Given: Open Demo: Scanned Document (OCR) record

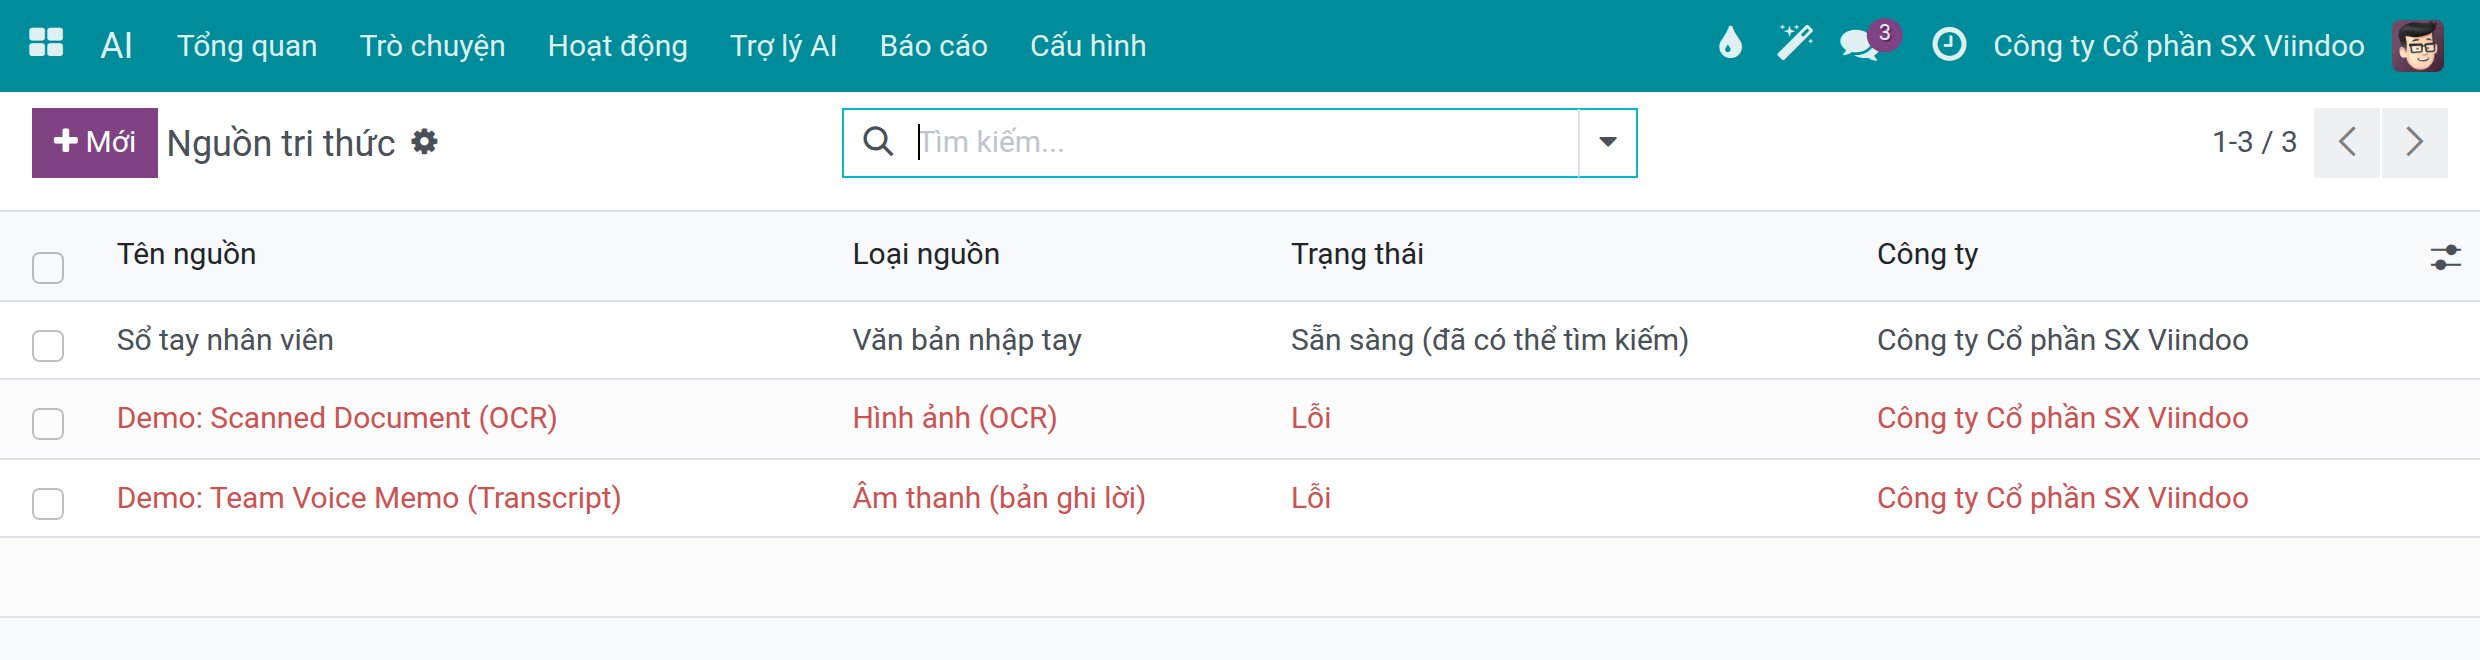Looking at the screenshot, I should (x=337, y=418).
